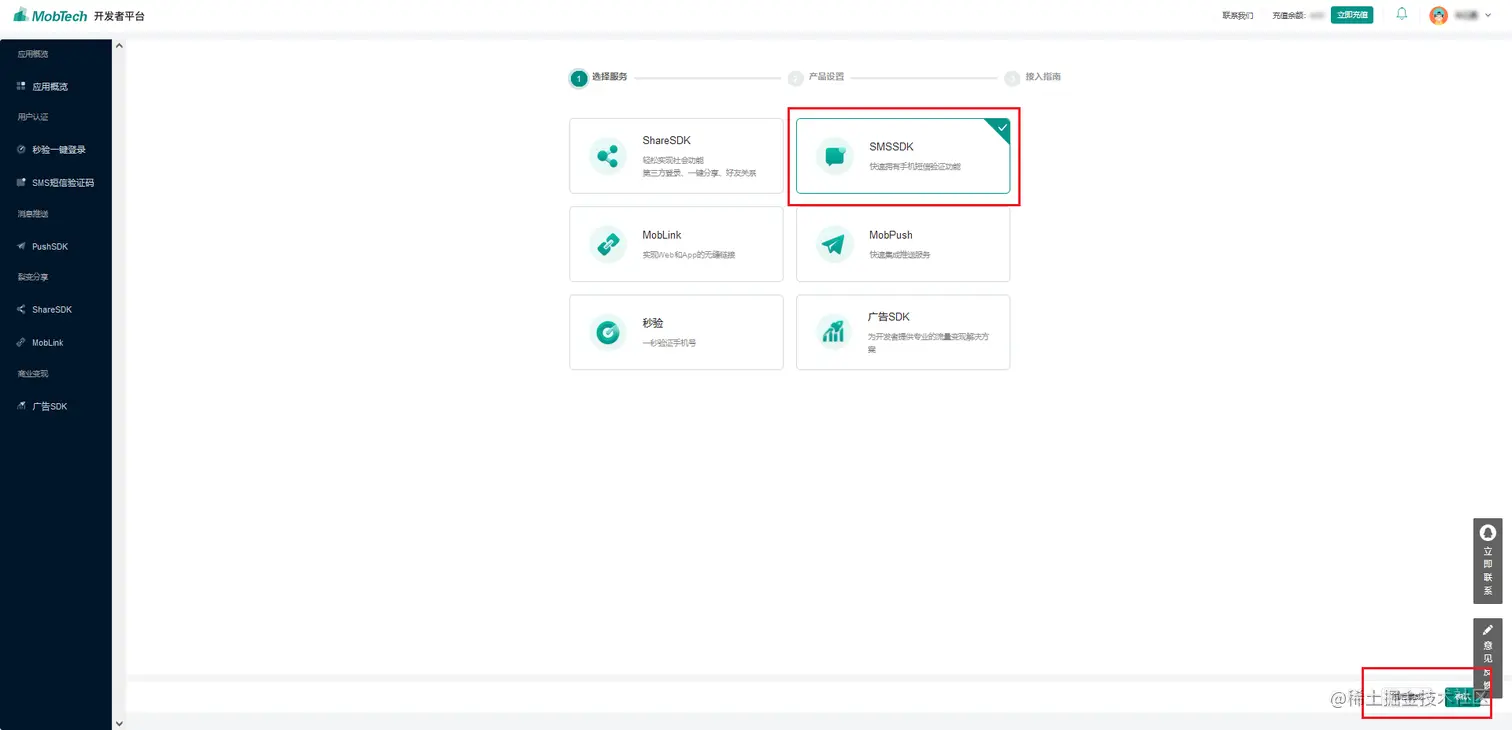Click the MobTech logo in the header

click(x=51, y=15)
